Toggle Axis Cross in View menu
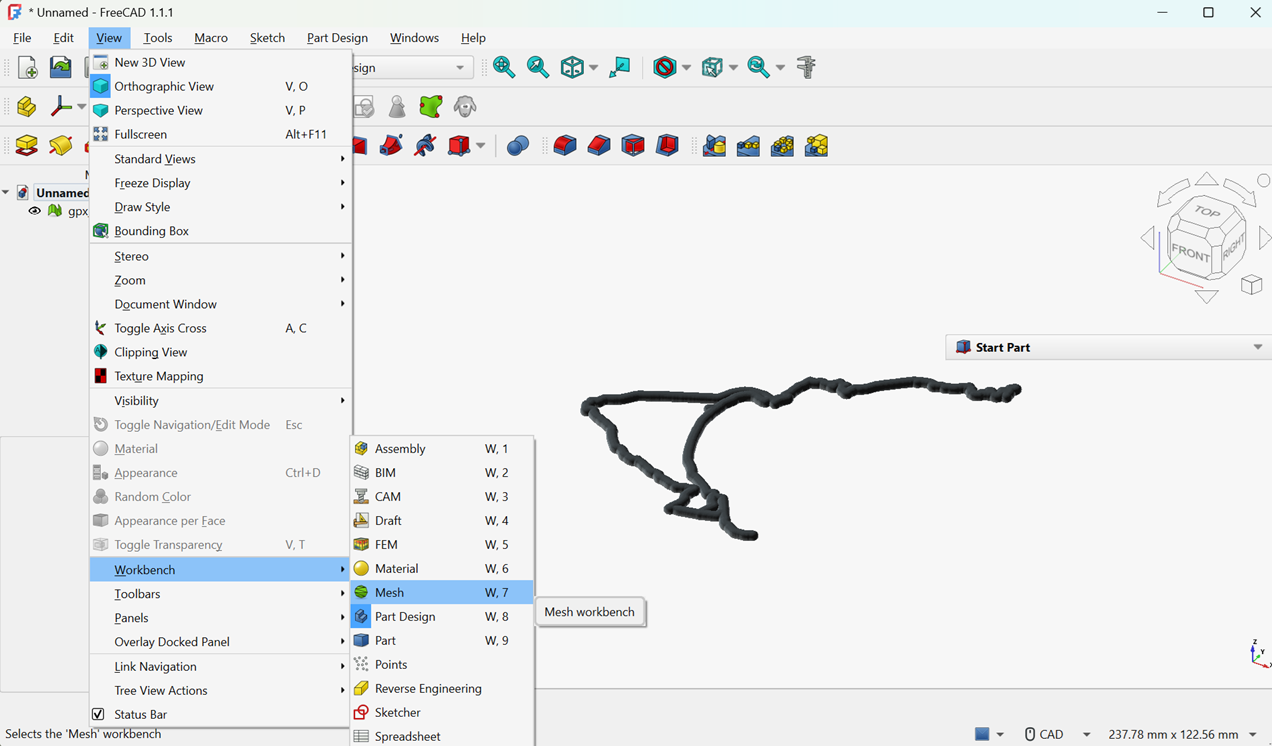 [220, 328]
